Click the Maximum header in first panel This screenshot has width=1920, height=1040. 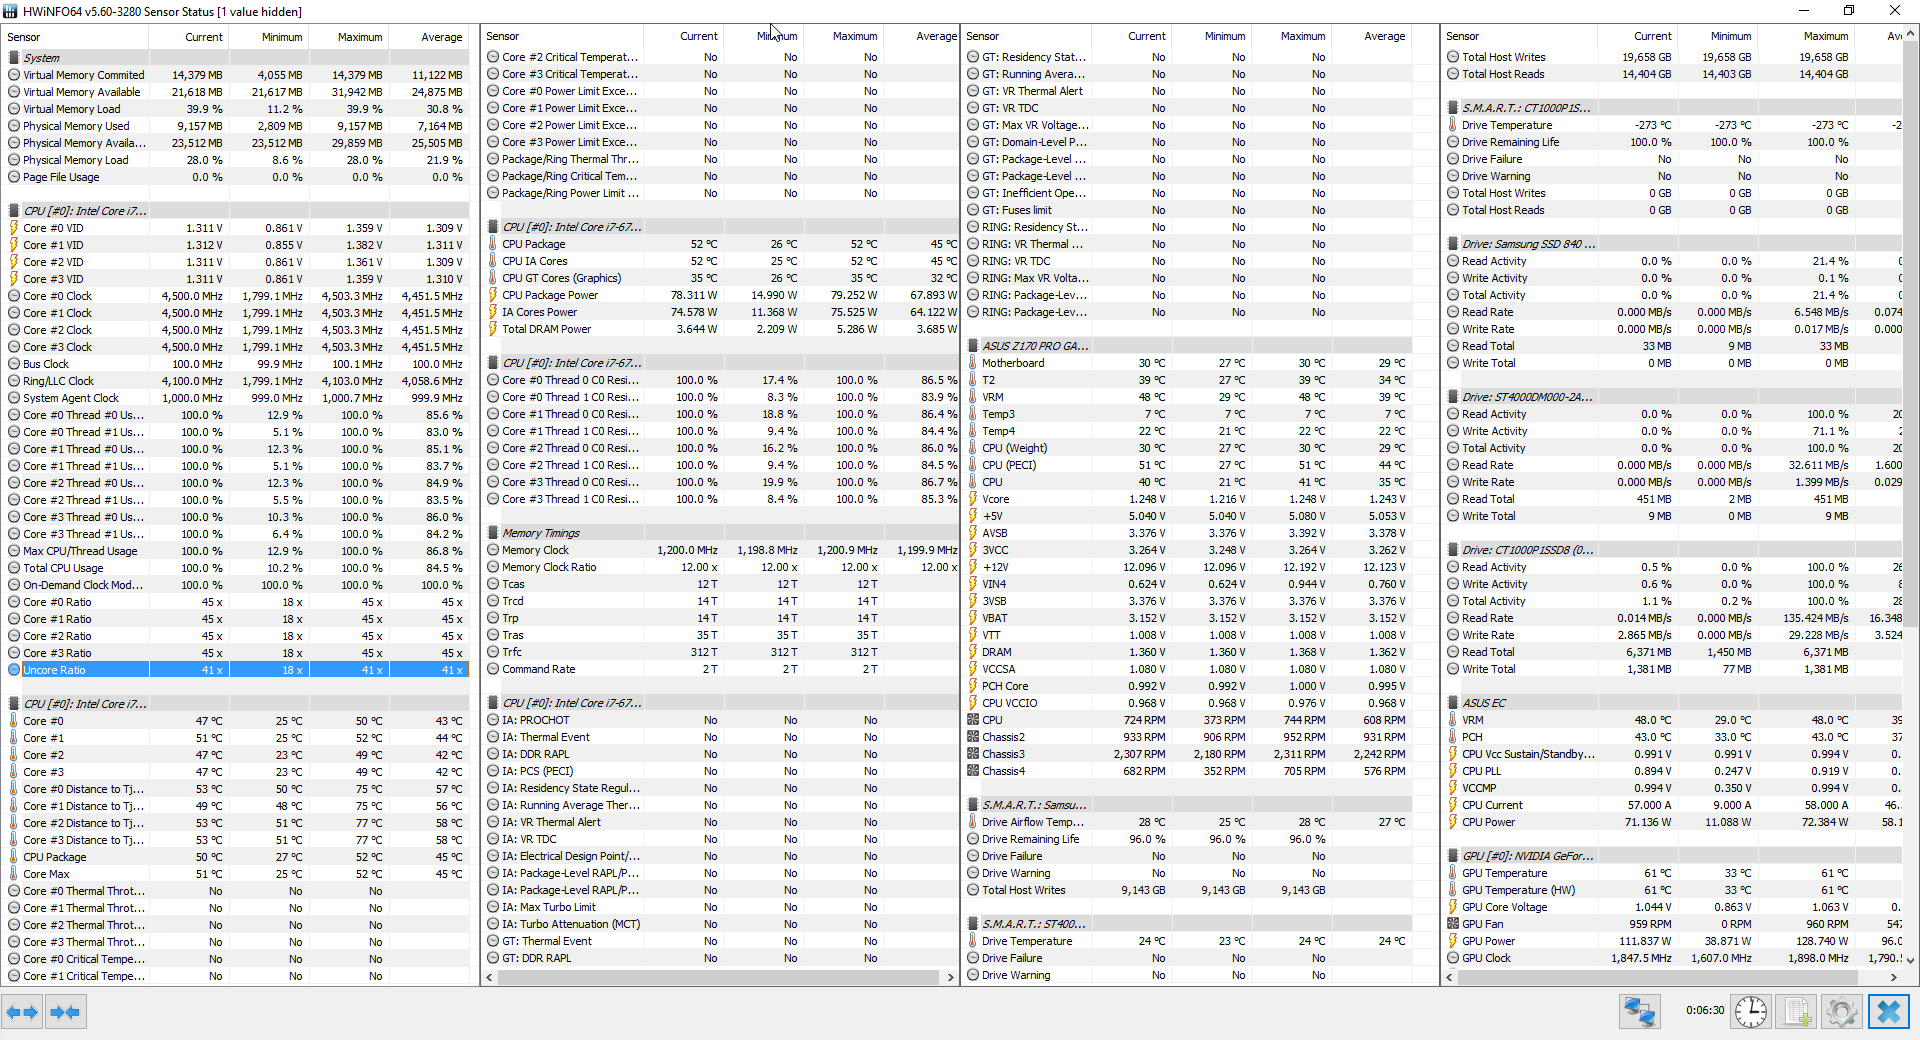pos(359,37)
